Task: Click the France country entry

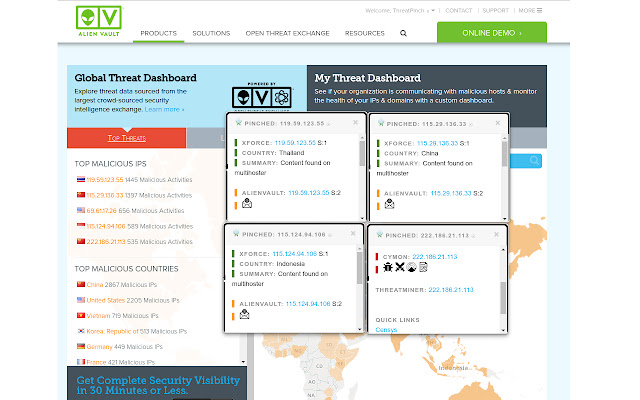Action: [x=96, y=362]
